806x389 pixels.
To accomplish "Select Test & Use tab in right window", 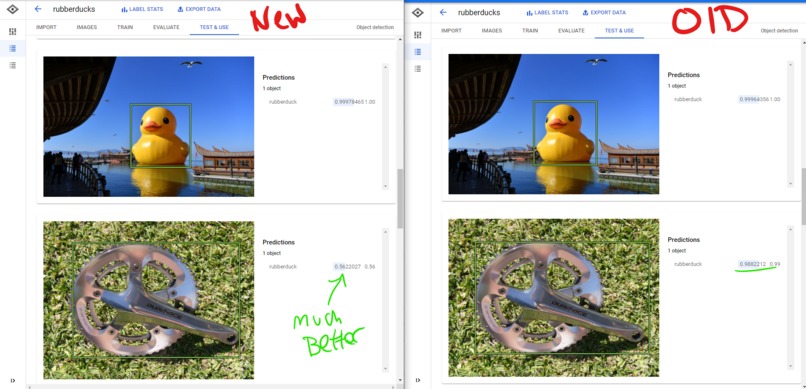I will pyautogui.click(x=619, y=30).
